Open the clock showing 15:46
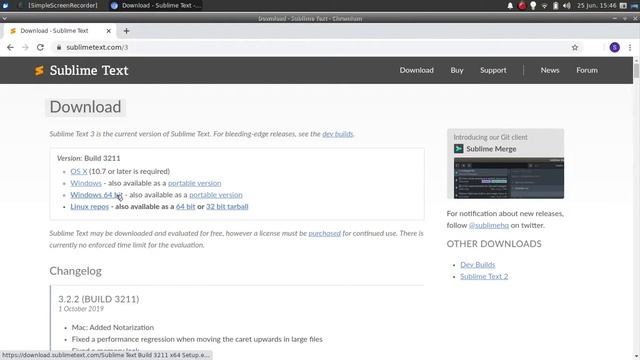Viewport: 640px width, 360px height. click(596, 6)
